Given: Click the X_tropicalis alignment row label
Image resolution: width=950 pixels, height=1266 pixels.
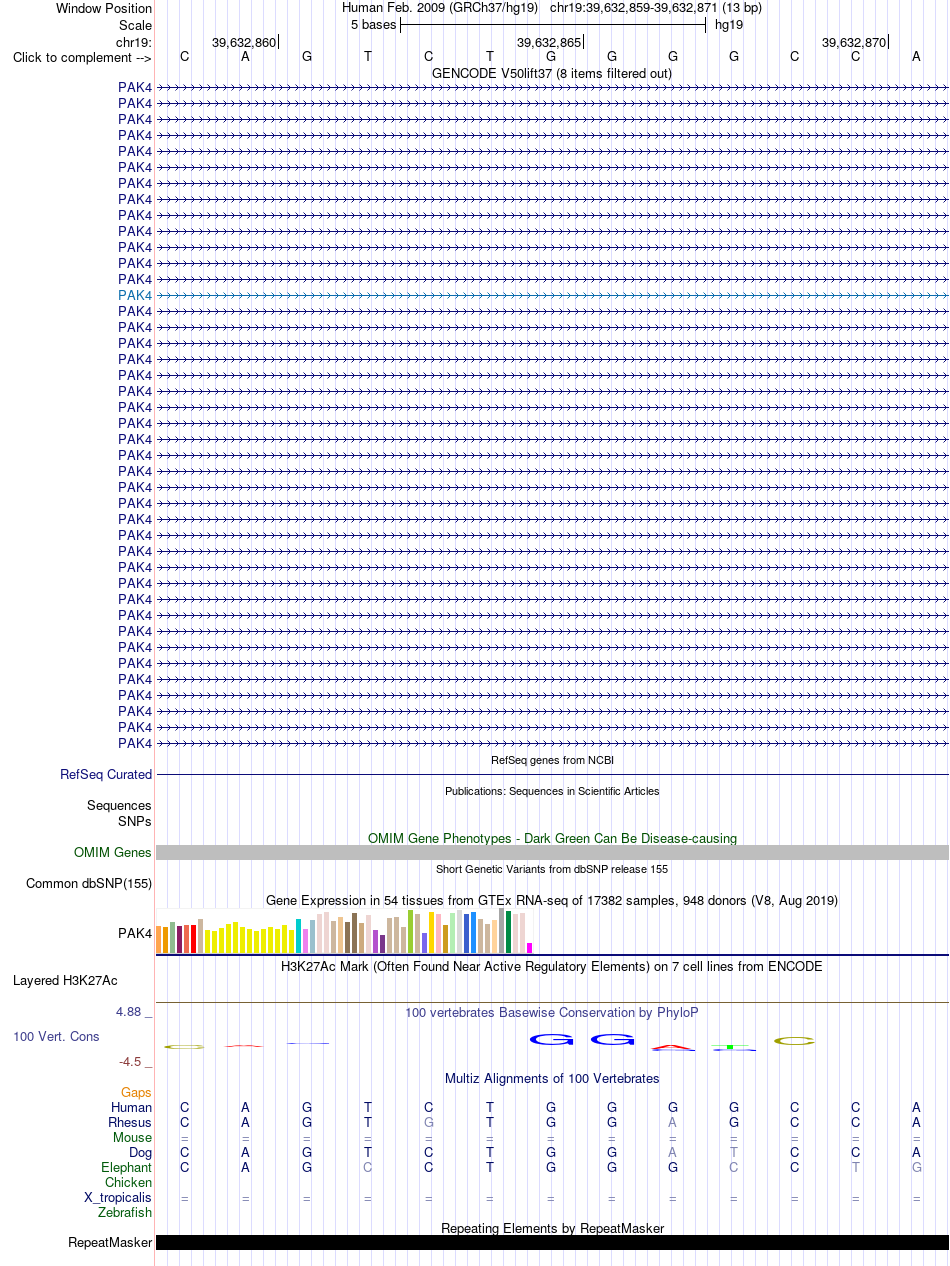Looking at the screenshot, I should tap(118, 1197).
